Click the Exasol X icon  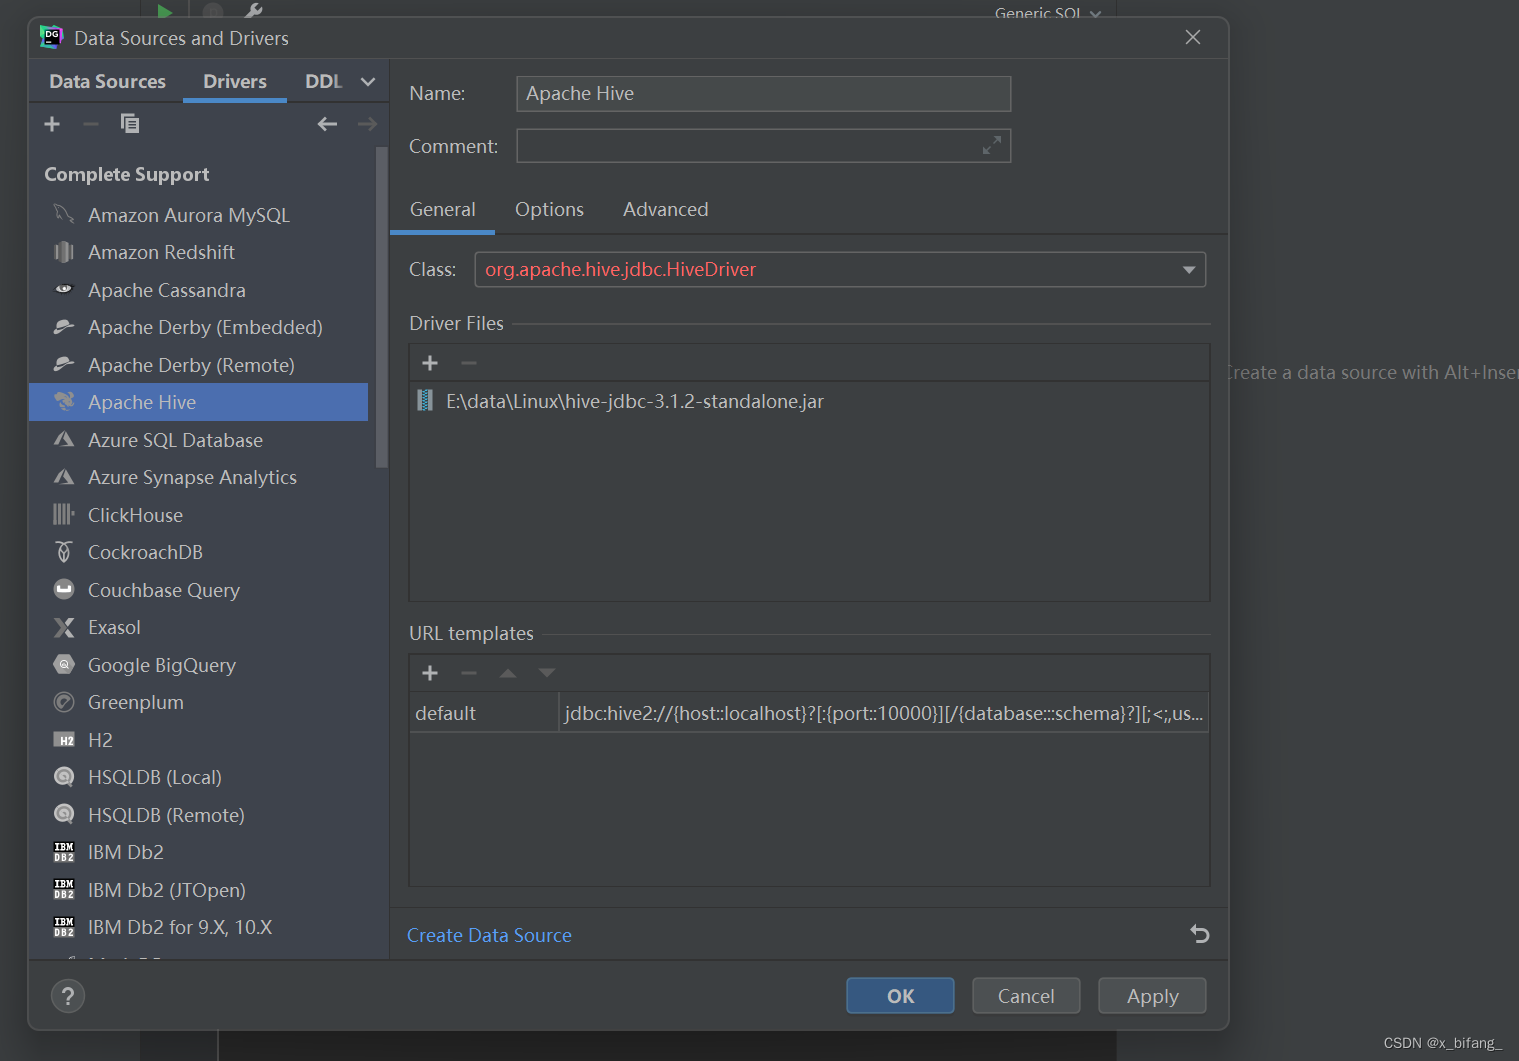pos(64,627)
